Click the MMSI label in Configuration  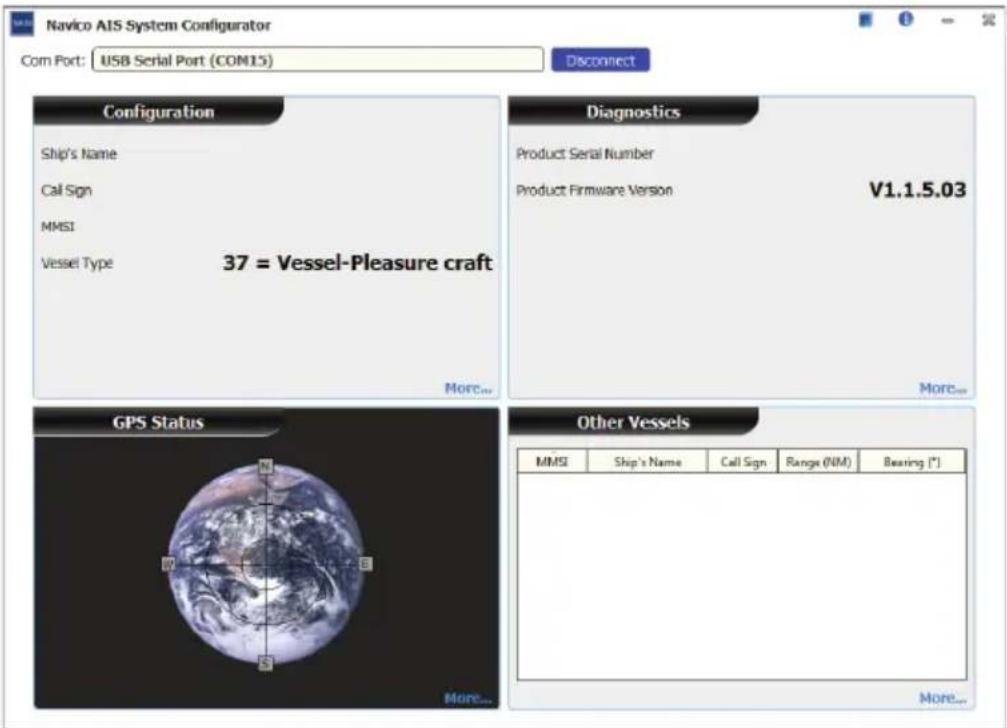coord(58,227)
